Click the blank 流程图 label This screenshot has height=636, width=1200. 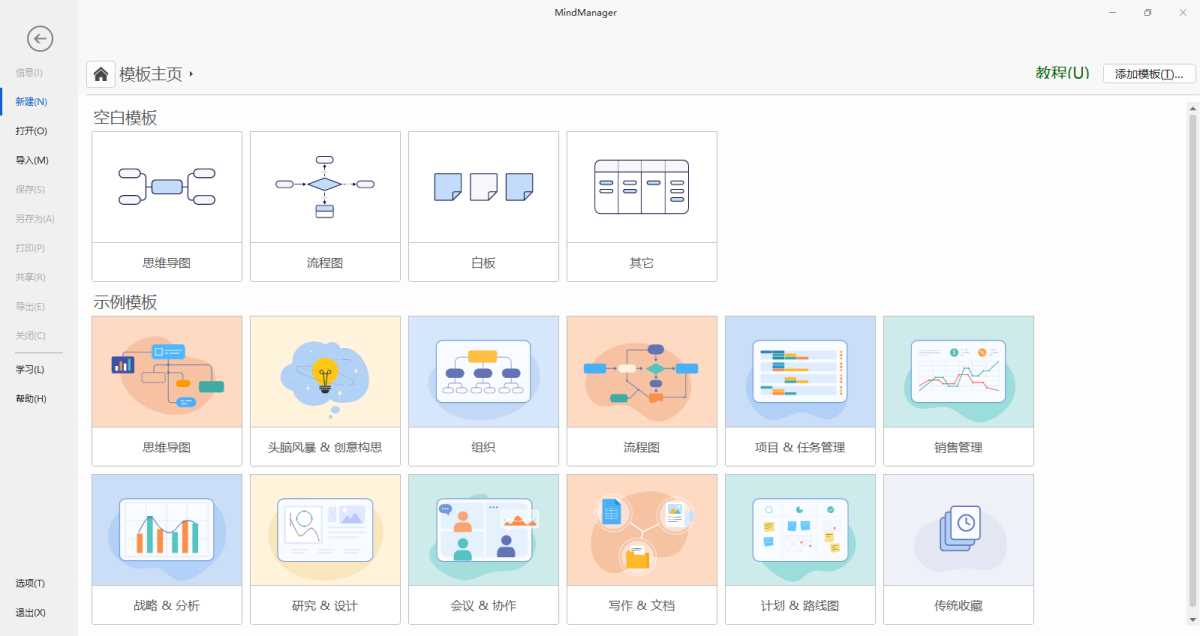pyautogui.click(x=325, y=263)
